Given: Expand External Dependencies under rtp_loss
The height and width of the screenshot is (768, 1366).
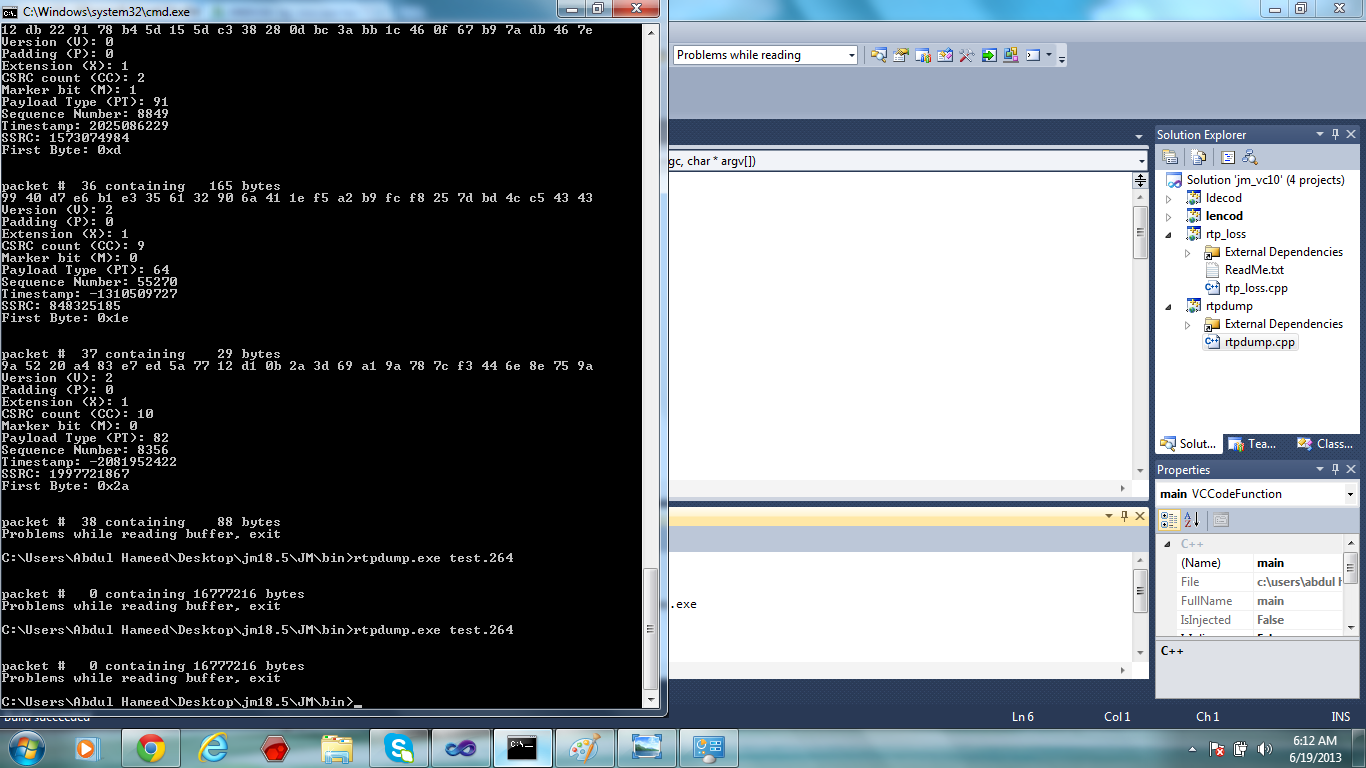Looking at the screenshot, I should pos(1188,252).
